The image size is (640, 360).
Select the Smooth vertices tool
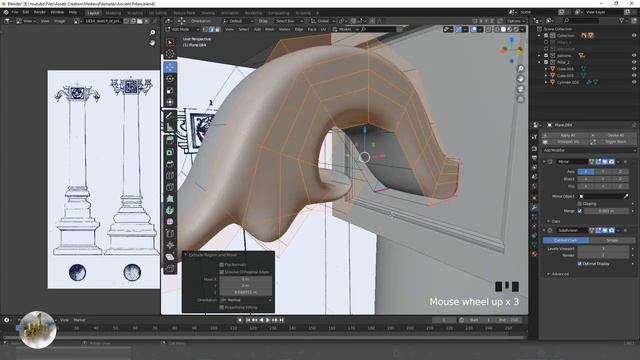click(170, 222)
